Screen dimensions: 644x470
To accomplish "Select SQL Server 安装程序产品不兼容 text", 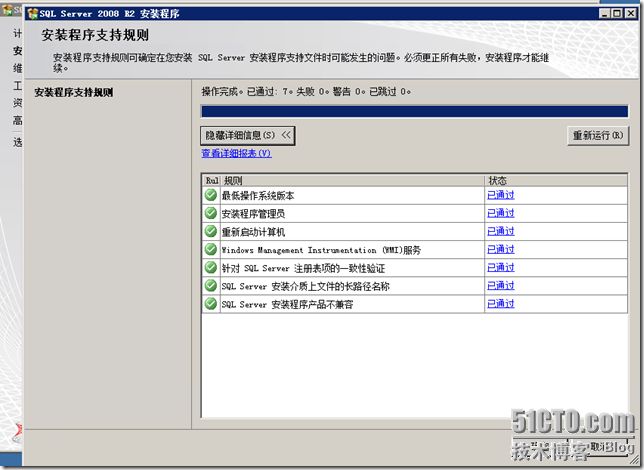I will 288,304.
